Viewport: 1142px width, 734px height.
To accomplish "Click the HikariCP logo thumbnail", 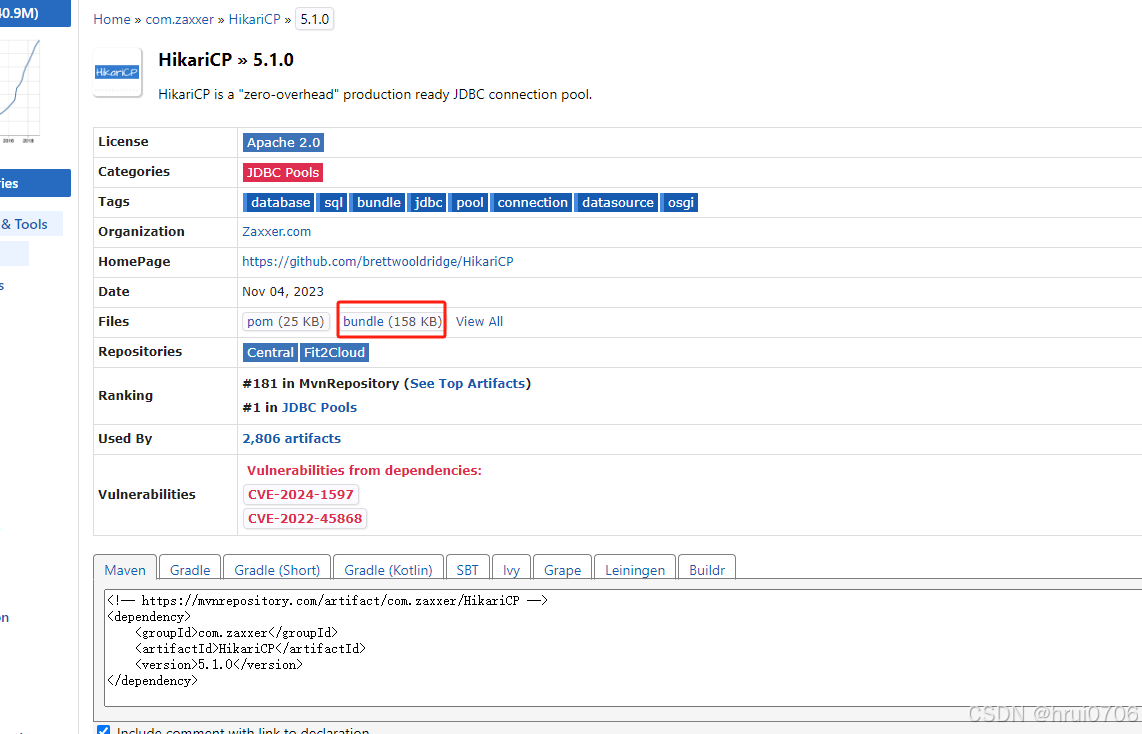I will click(x=117, y=72).
